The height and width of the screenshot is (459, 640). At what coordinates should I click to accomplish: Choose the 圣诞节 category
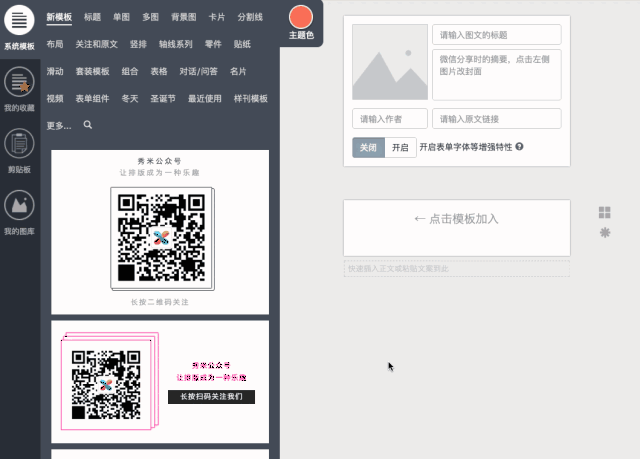coord(163,98)
